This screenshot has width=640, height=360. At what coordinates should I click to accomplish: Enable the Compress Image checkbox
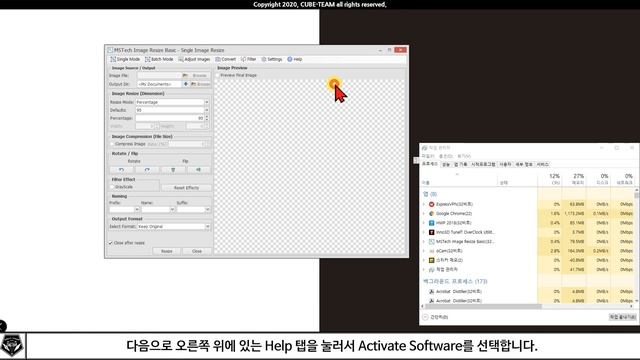point(112,144)
